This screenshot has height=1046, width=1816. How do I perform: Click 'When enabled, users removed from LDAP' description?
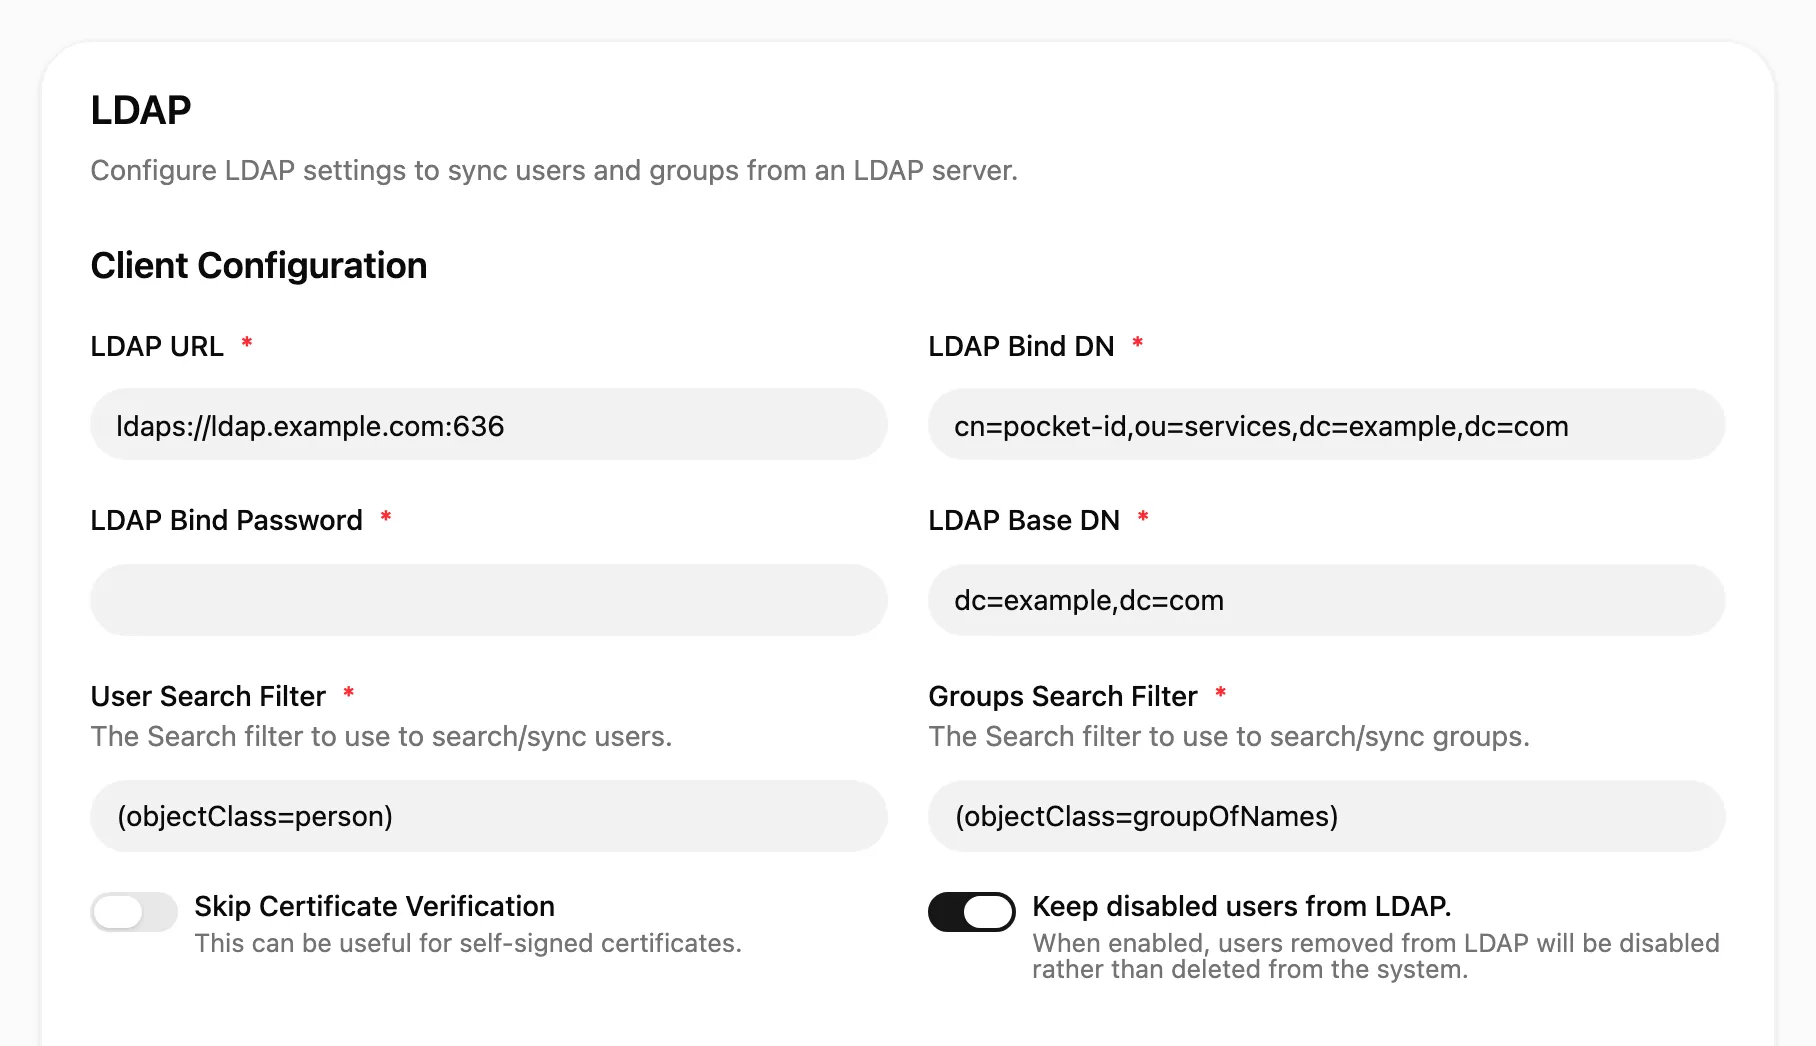pos(1376,956)
